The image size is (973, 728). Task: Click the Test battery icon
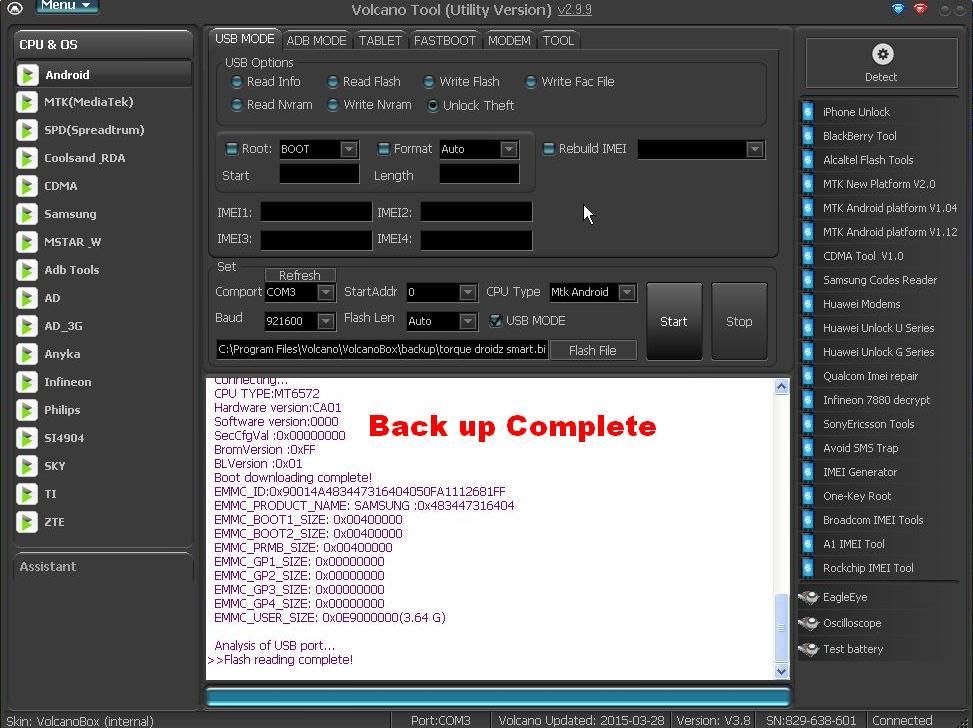(809, 649)
